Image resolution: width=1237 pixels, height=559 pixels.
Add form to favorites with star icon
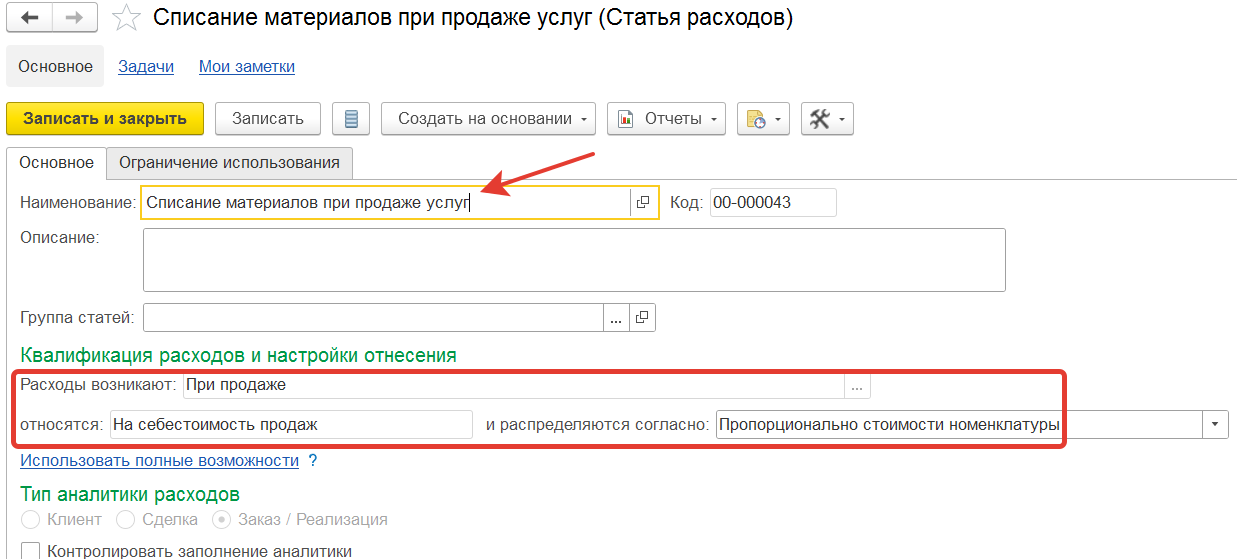(x=126, y=18)
